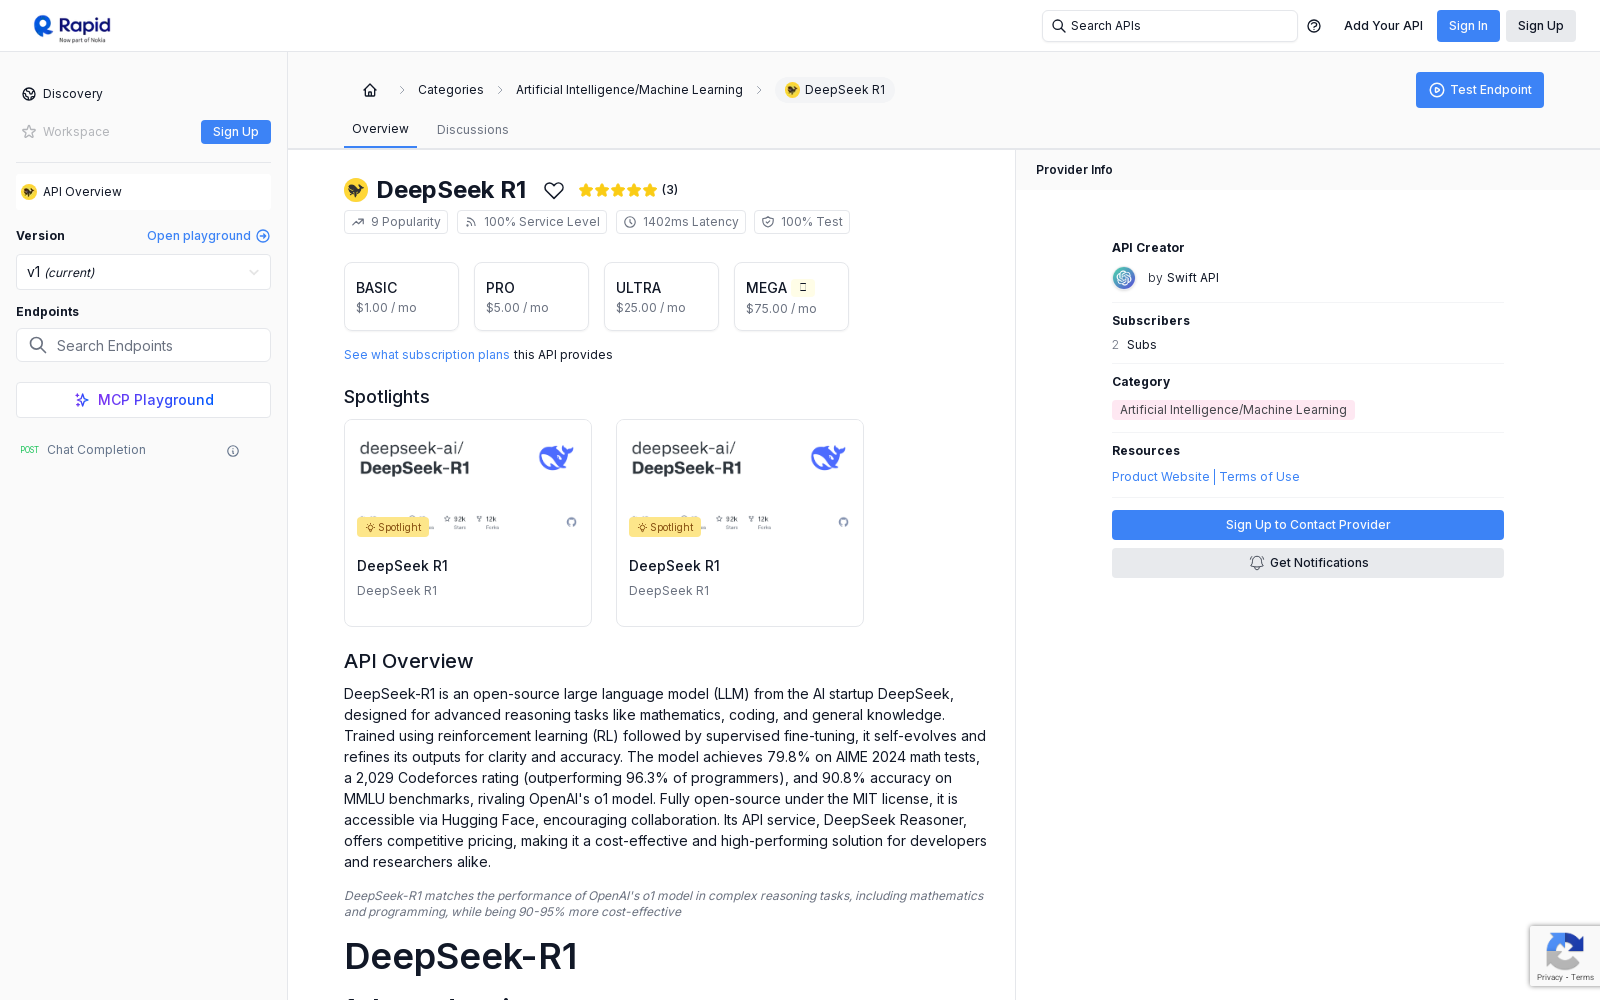Favorite DeepSeek R1 with the heart icon
Viewport: 1600px width, 1000px height.
coord(554,190)
